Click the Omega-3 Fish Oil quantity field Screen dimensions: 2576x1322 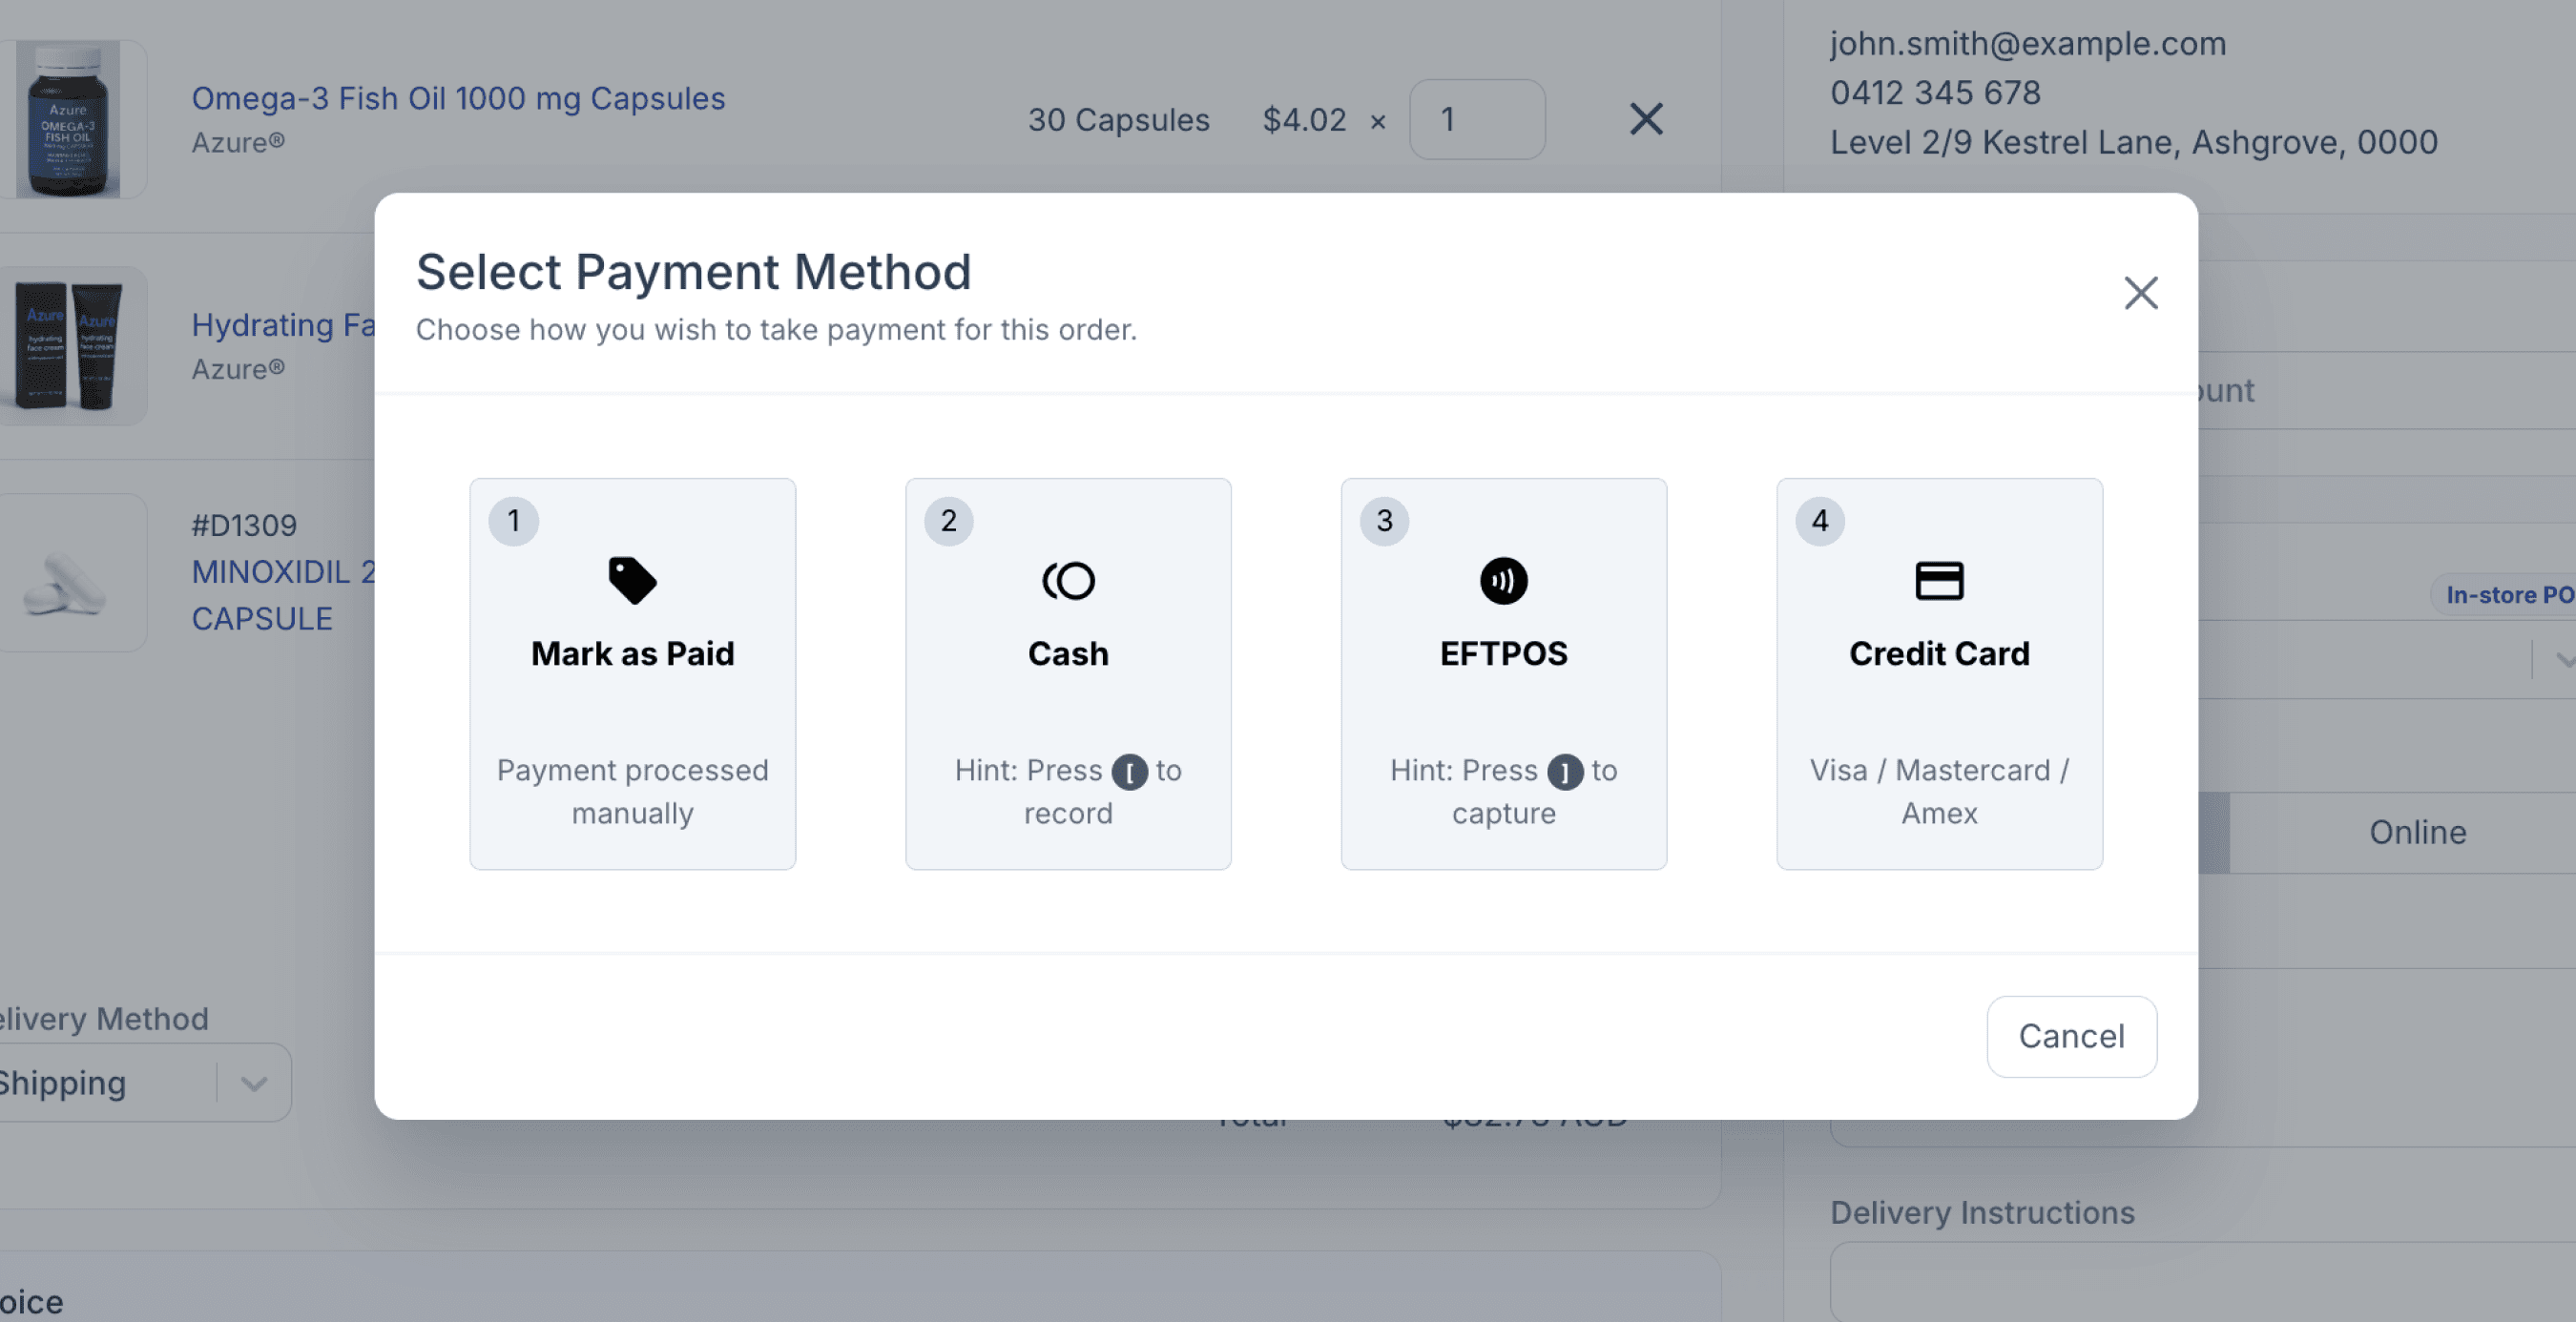(x=1477, y=119)
